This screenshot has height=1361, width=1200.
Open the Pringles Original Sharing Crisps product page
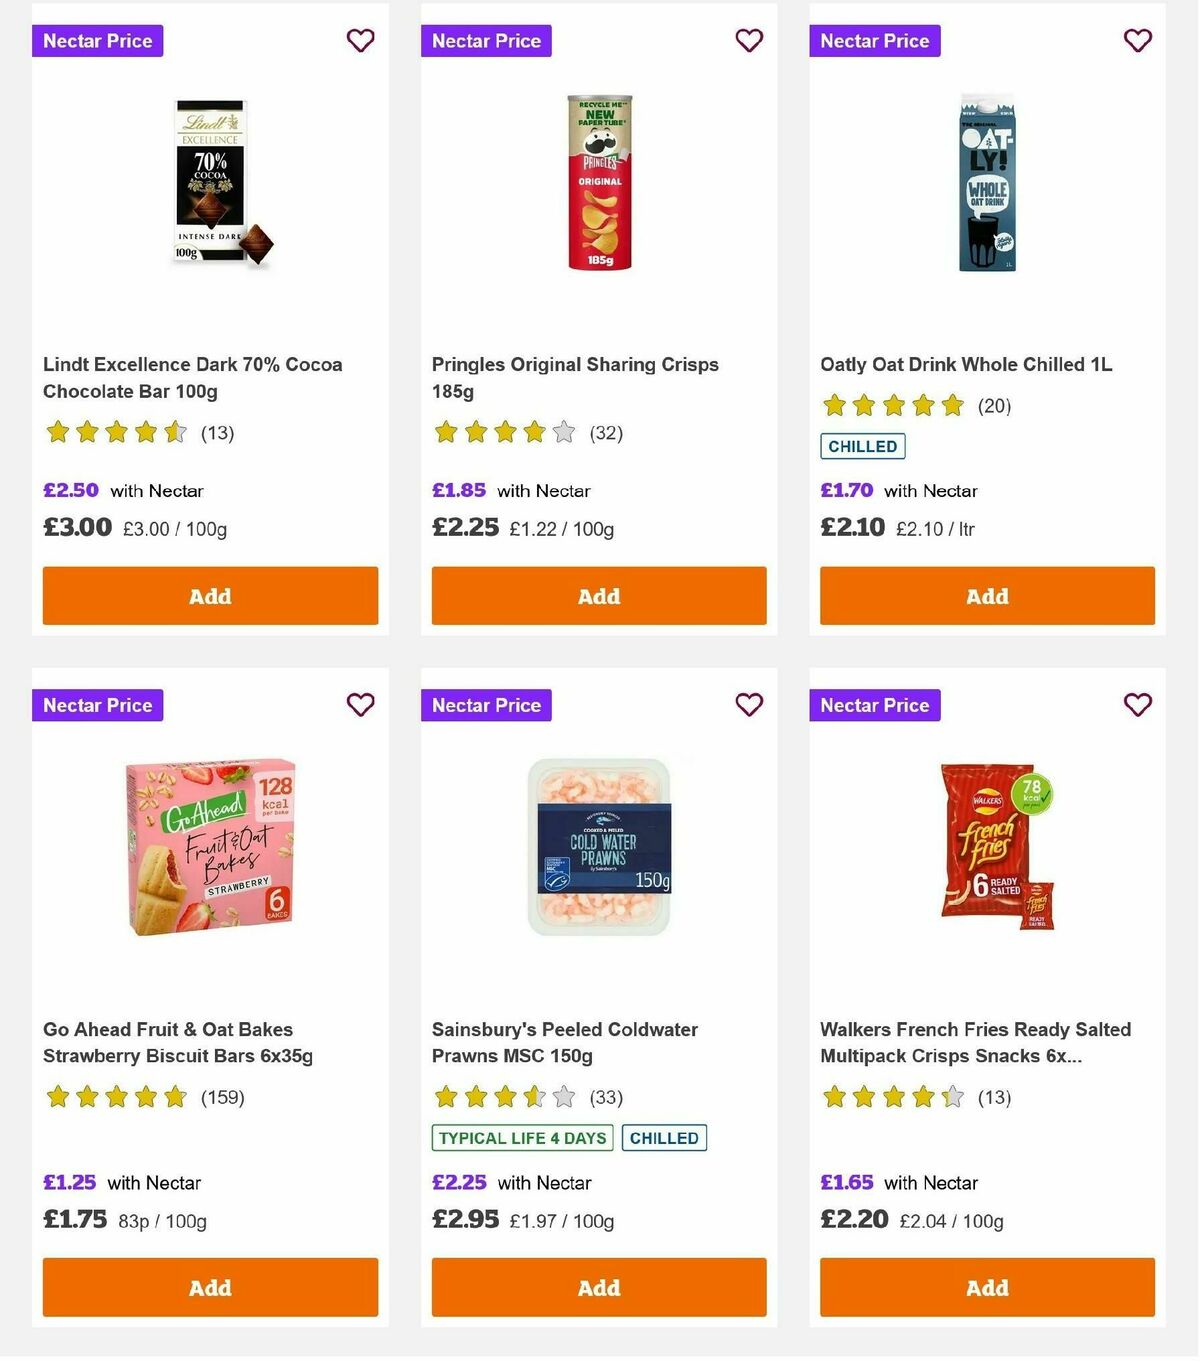(574, 378)
